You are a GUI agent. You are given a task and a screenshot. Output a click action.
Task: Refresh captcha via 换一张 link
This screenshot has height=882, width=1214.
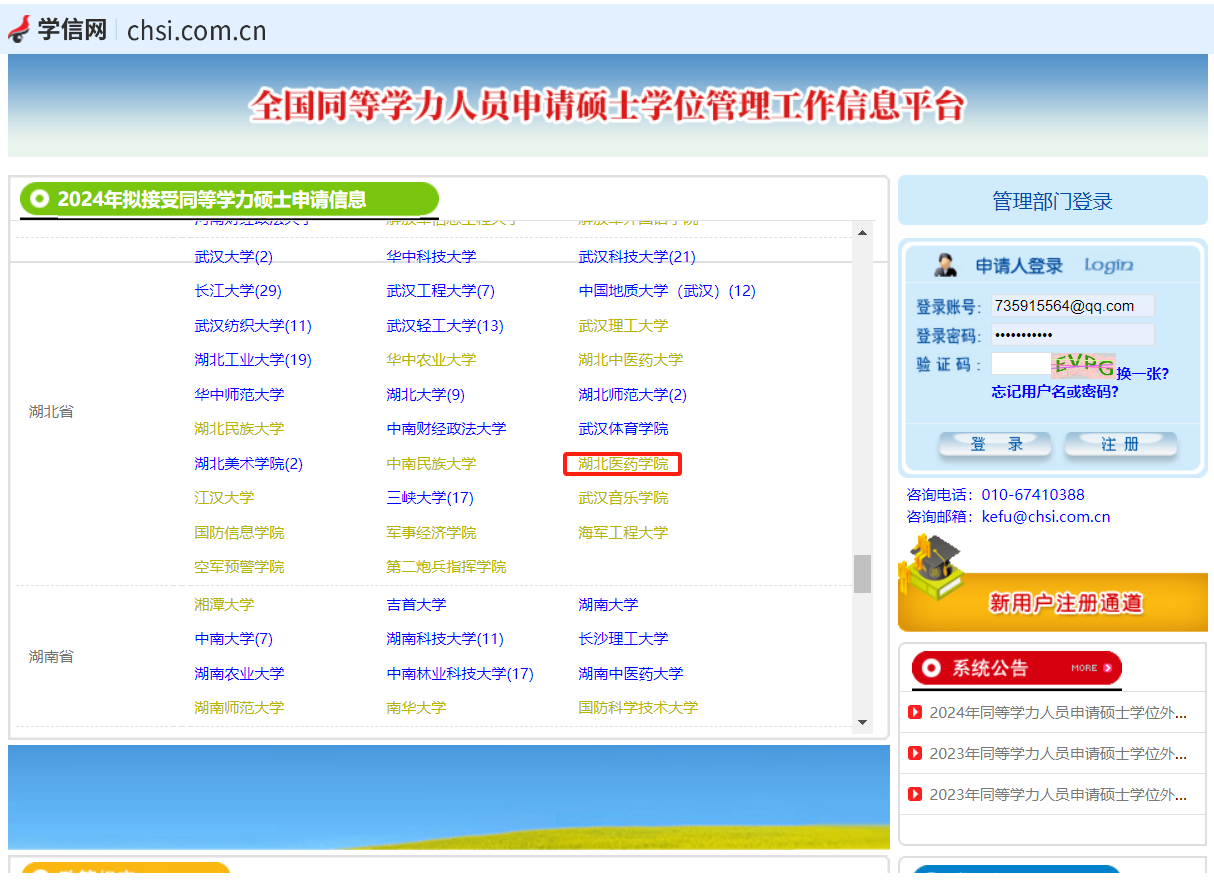click(x=1142, y=373)
